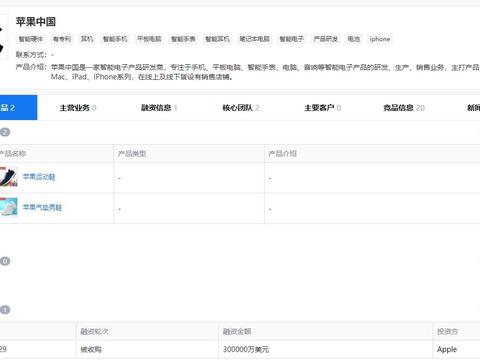The height and width of the screenshot is (360, 480).
Task: Open the 苹果运动鞋 product link
Action: (39, 177)
